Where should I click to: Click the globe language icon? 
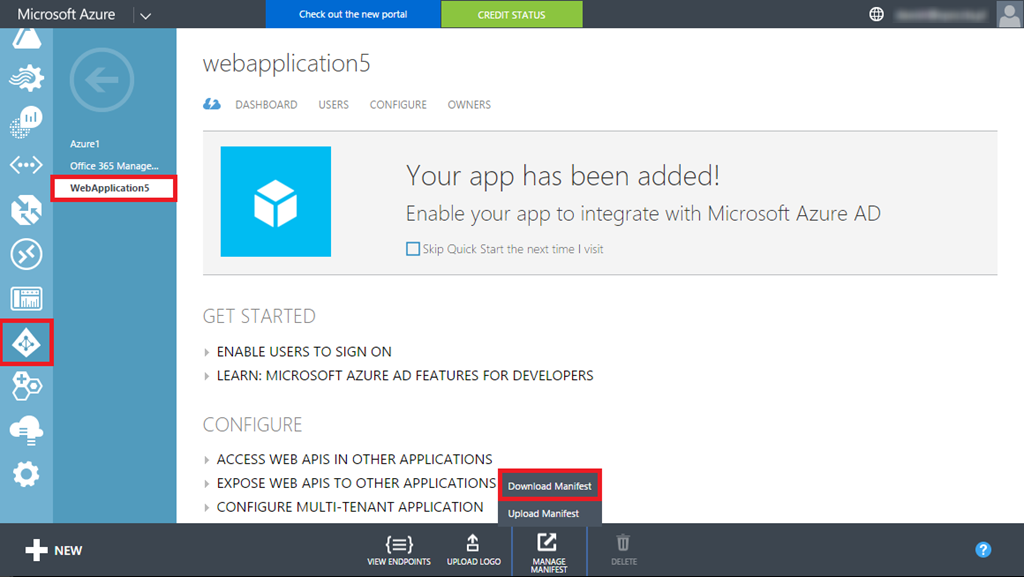[877, 14]
